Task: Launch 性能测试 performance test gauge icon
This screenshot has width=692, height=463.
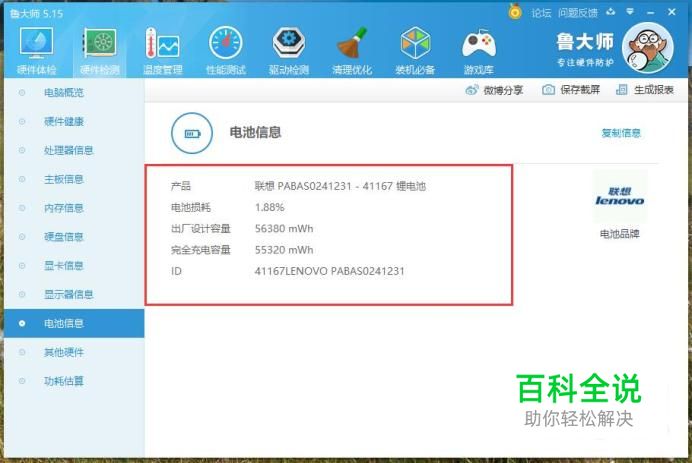Action: (226, 43)
